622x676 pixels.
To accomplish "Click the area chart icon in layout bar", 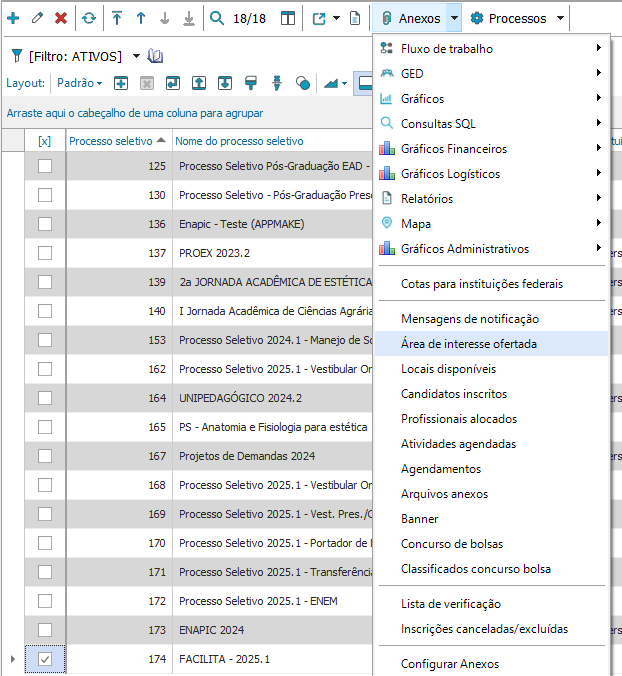I will (331, 83).
